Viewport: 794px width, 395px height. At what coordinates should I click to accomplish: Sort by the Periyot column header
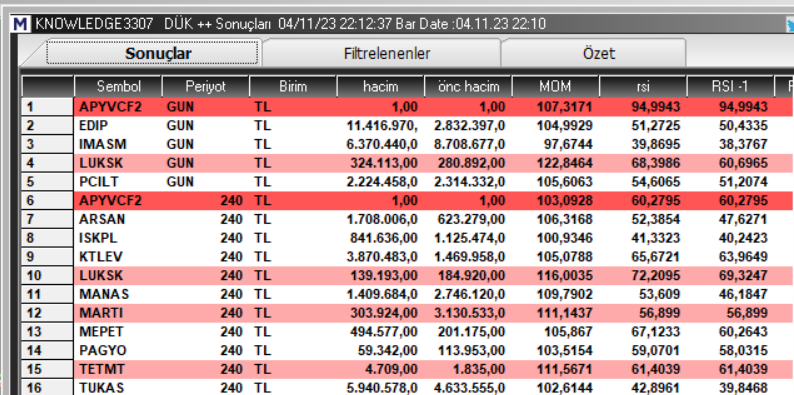(206, 87)
